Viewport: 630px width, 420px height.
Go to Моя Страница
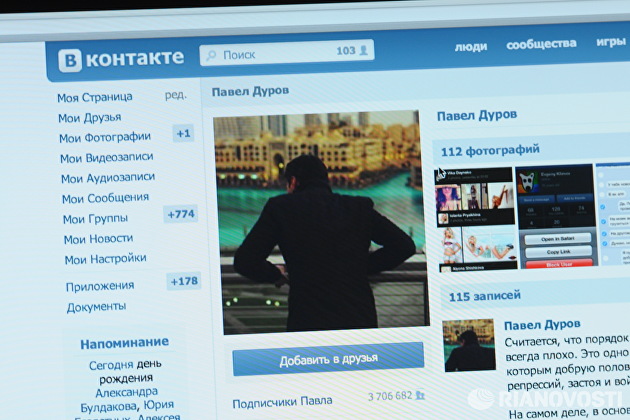(x=95, y=97)
